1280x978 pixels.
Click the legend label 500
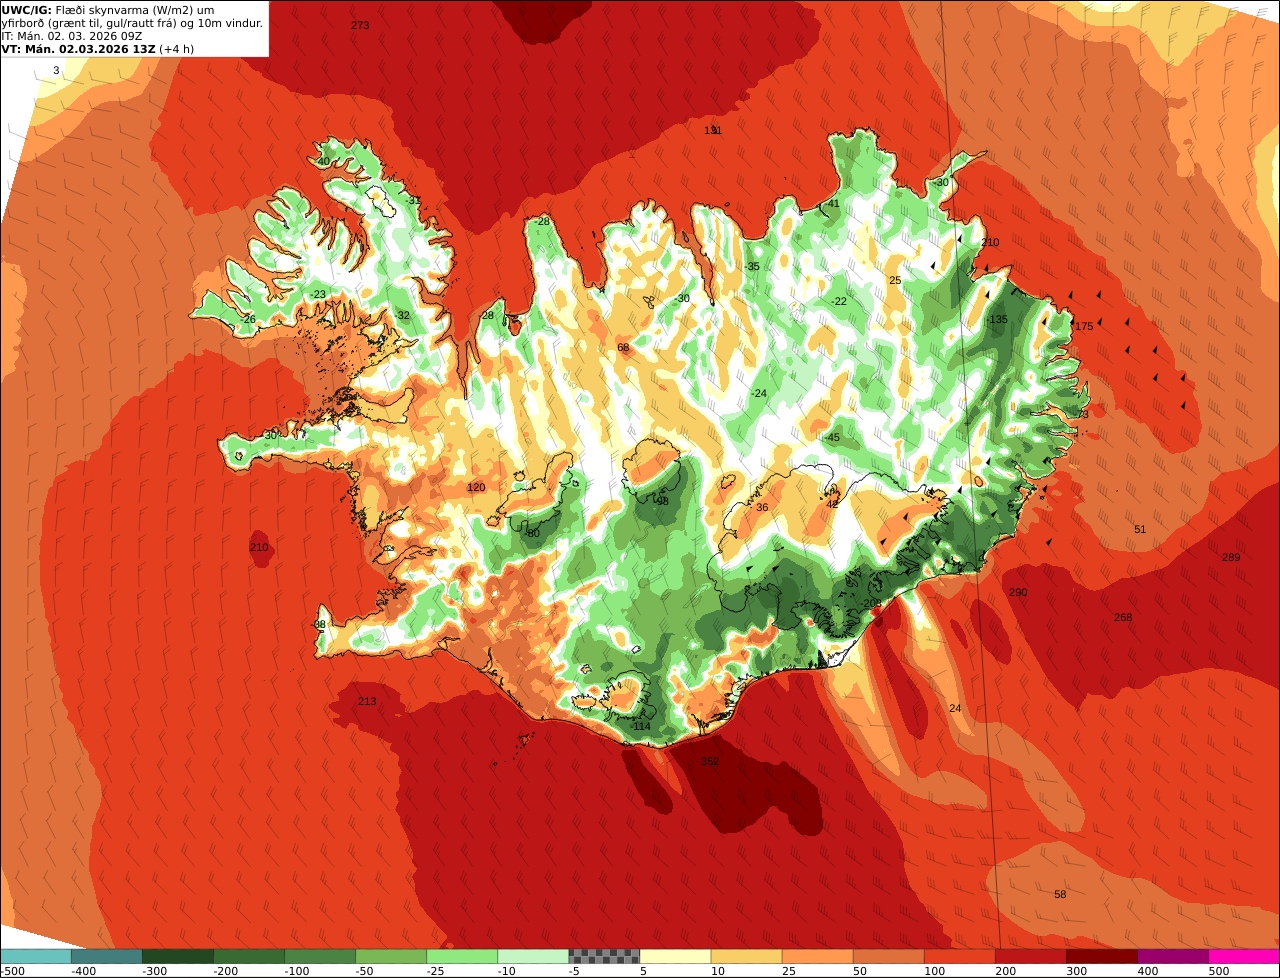[1218, 971]
